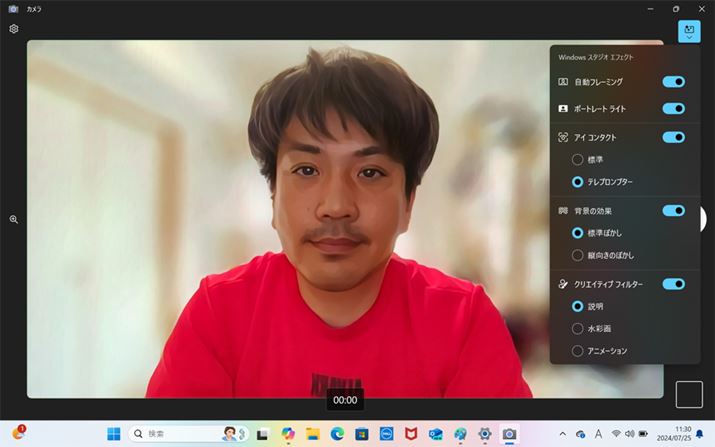
Task: Toggle 自動フレーミング switch off
Action: pyautogui.click(x=673, y=82)
